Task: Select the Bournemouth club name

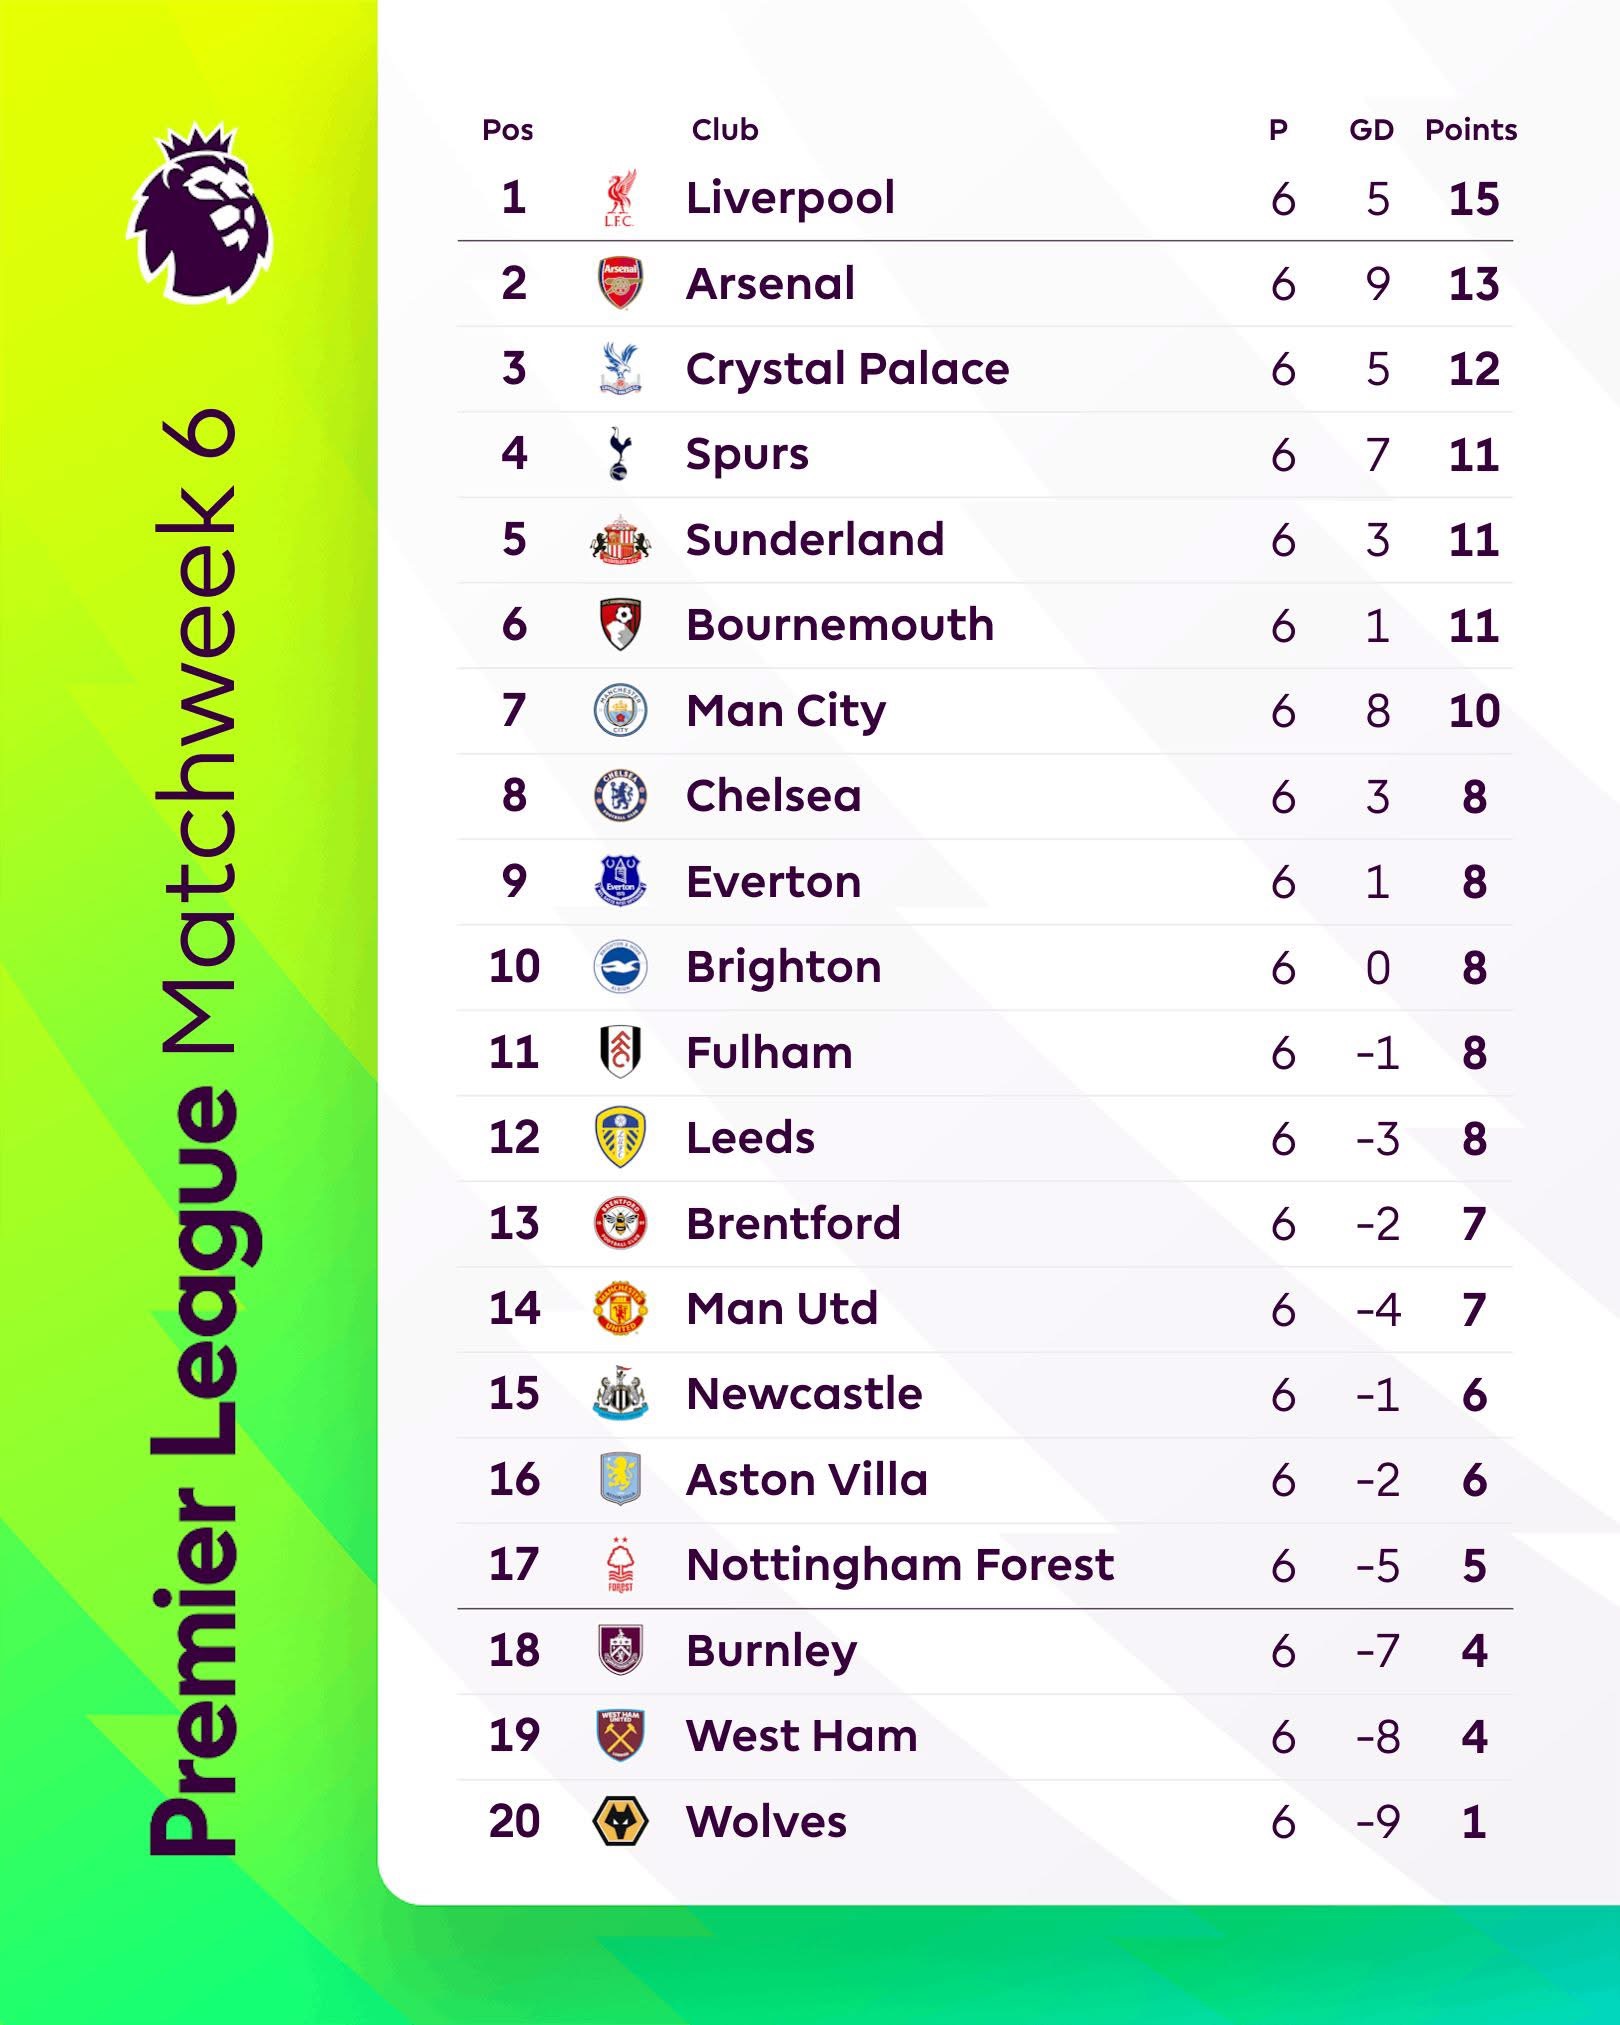Action: (x=840, y=626)
